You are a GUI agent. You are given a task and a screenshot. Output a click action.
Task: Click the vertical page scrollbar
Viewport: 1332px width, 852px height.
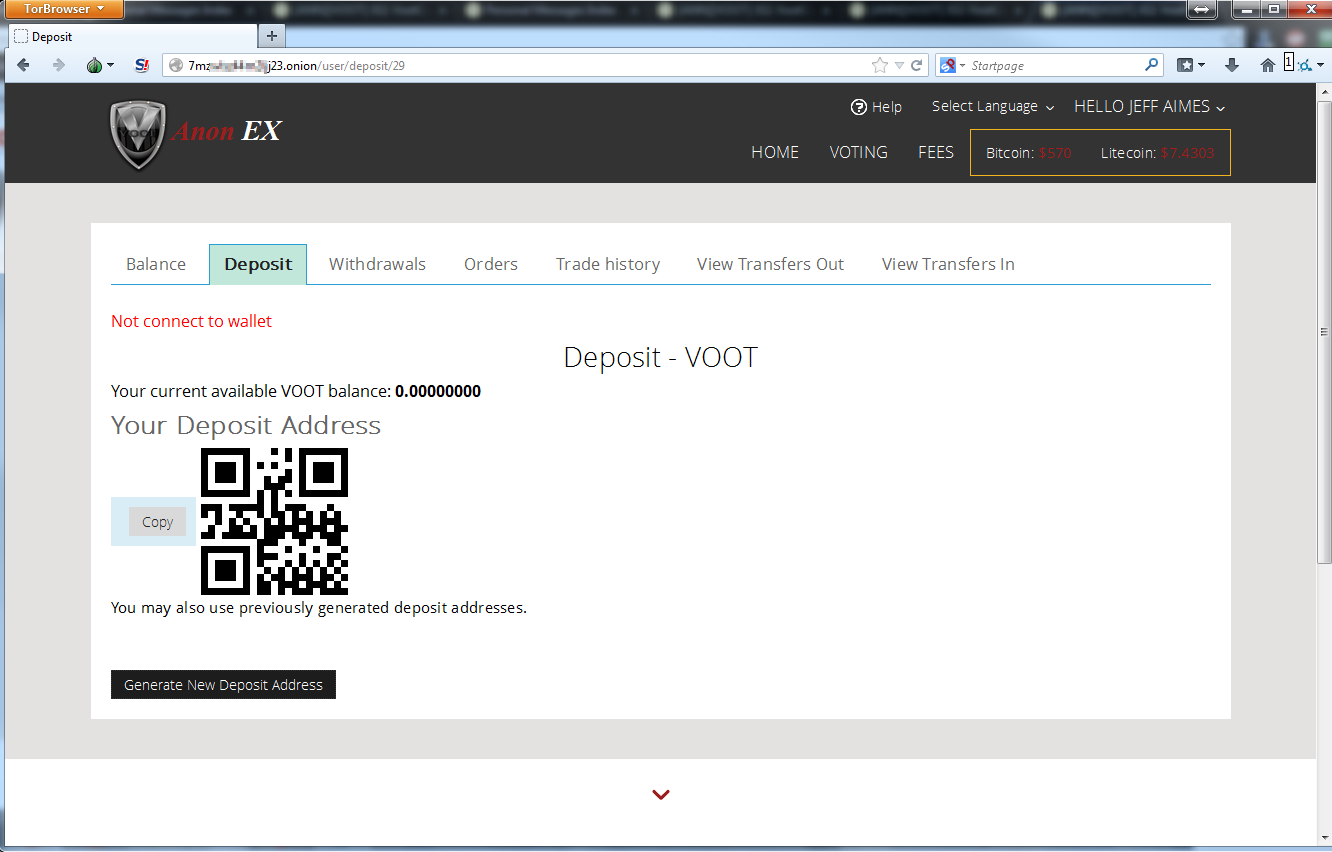(x=1324, y=330)
